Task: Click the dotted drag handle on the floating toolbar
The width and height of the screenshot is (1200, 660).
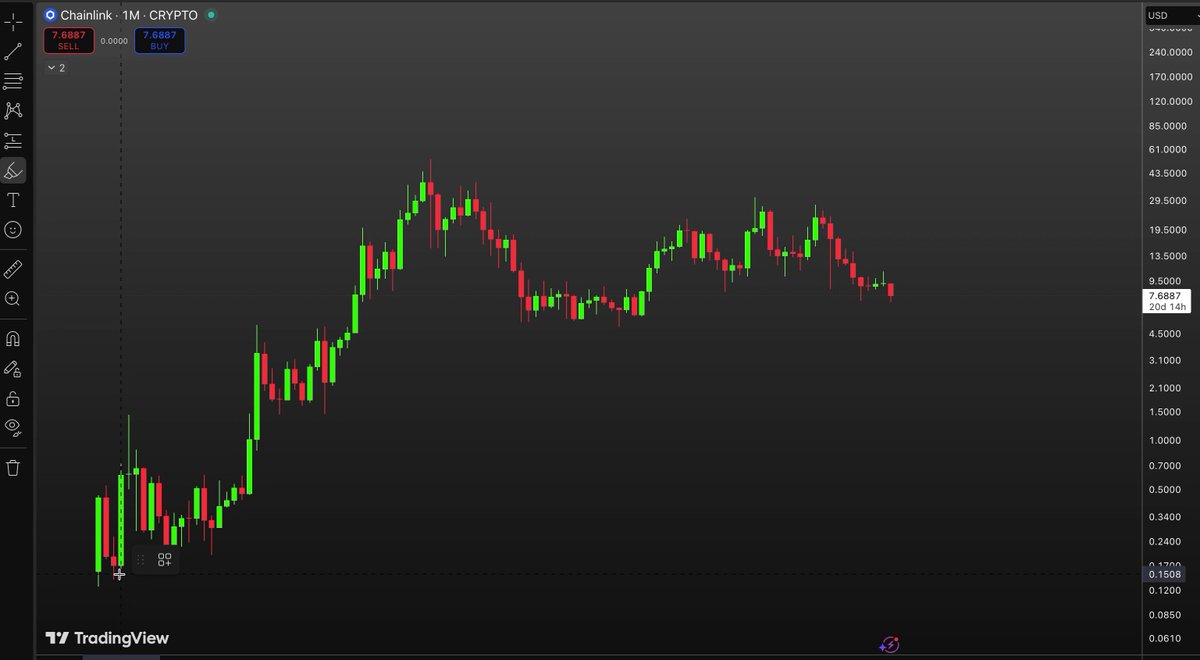Action: point(140,560)
